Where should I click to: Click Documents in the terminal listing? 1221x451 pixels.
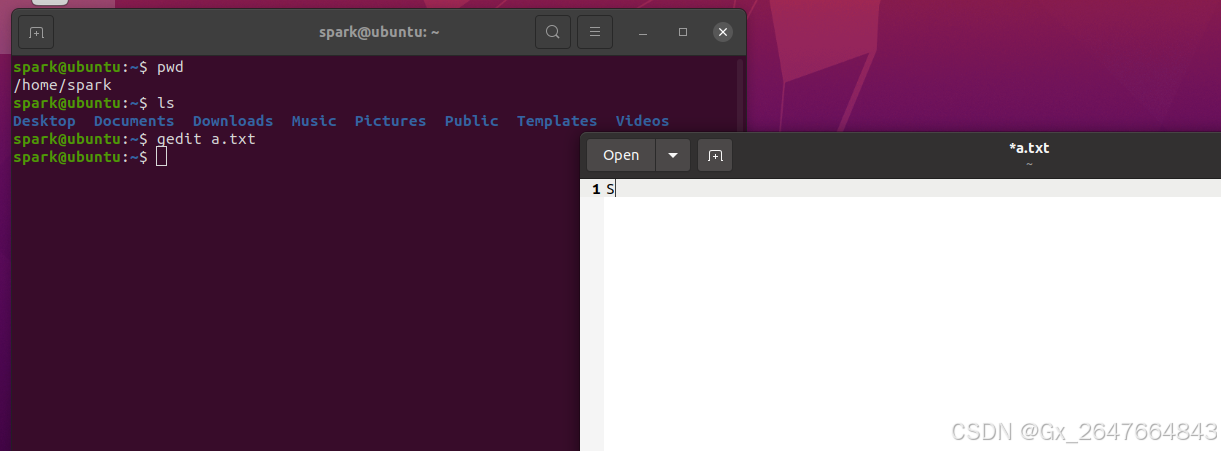[134, 121]
